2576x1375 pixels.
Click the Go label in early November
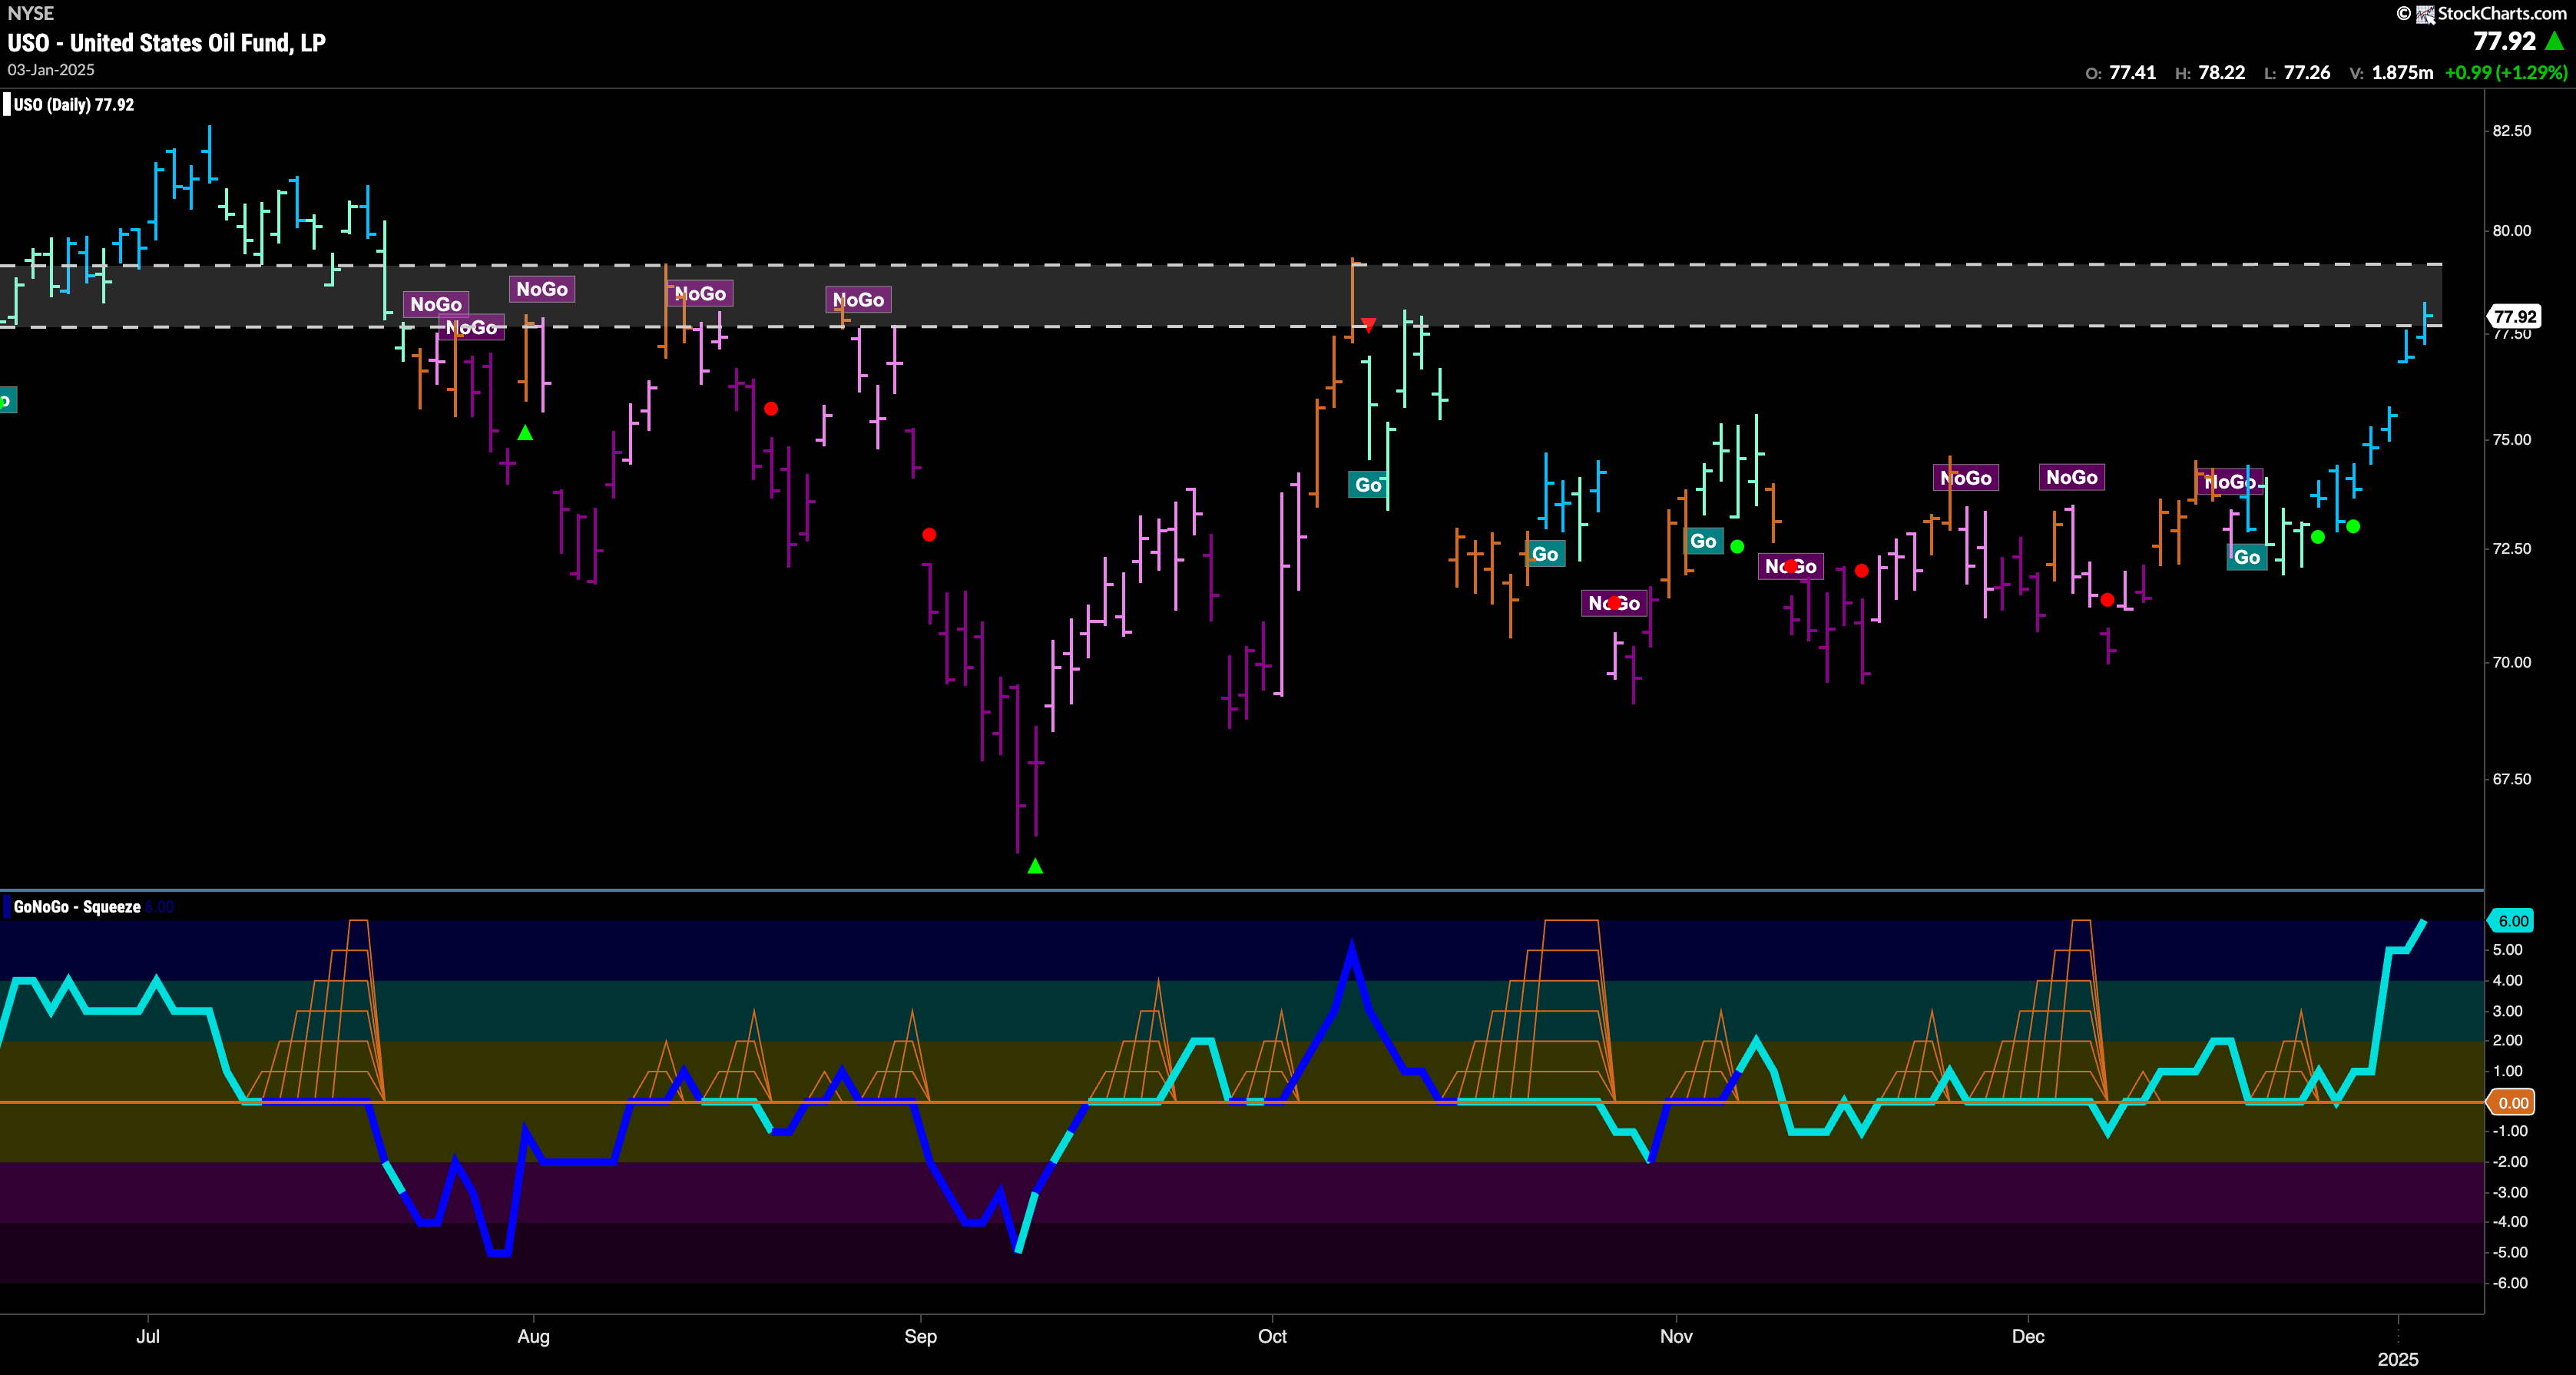click(x=1703, y=541)
